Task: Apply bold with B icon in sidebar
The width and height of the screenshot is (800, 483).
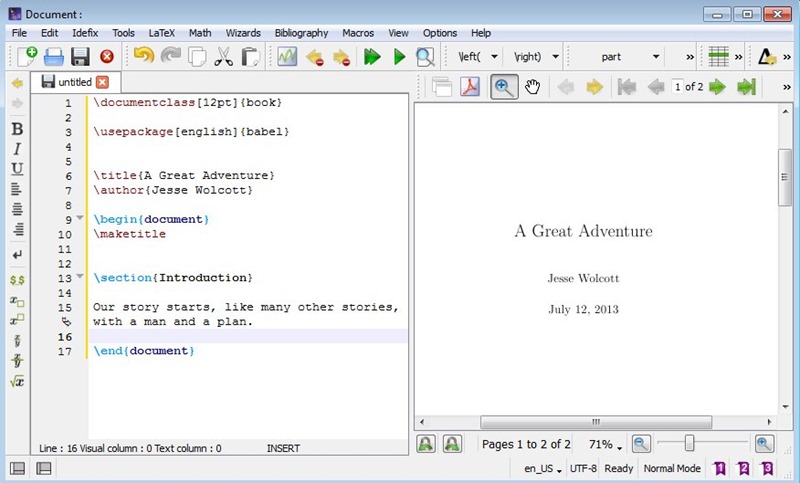Action: pos(17,129)
